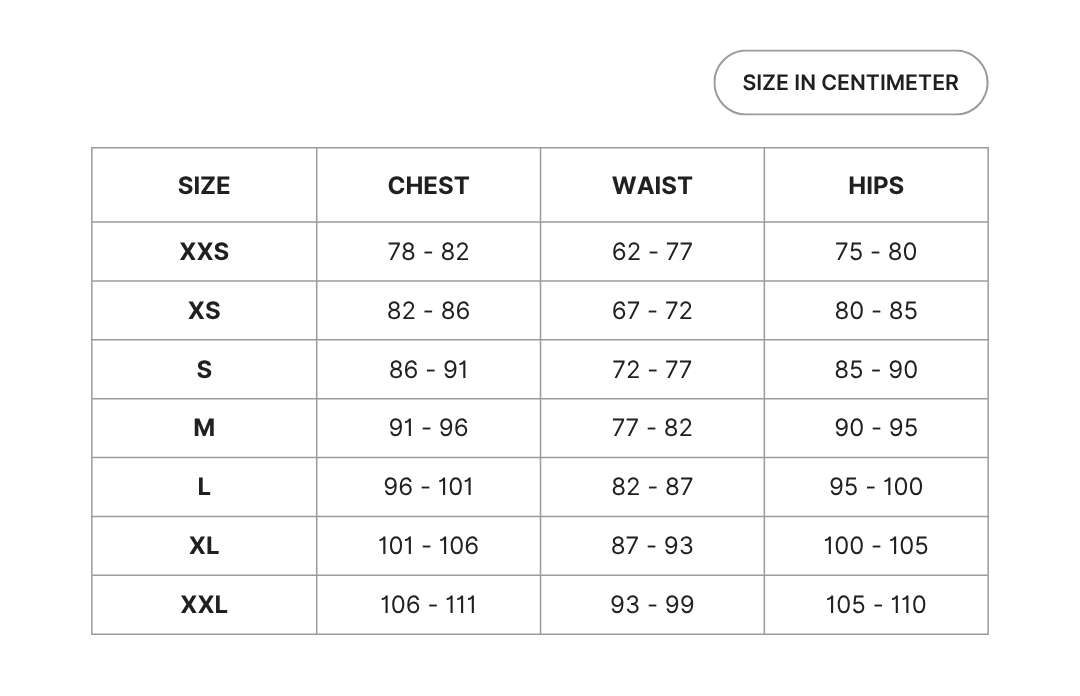The image size is (1080, 696).
Task: Select chest value 106 - 111
Action: pyautogui.click(x=428, y=605)
